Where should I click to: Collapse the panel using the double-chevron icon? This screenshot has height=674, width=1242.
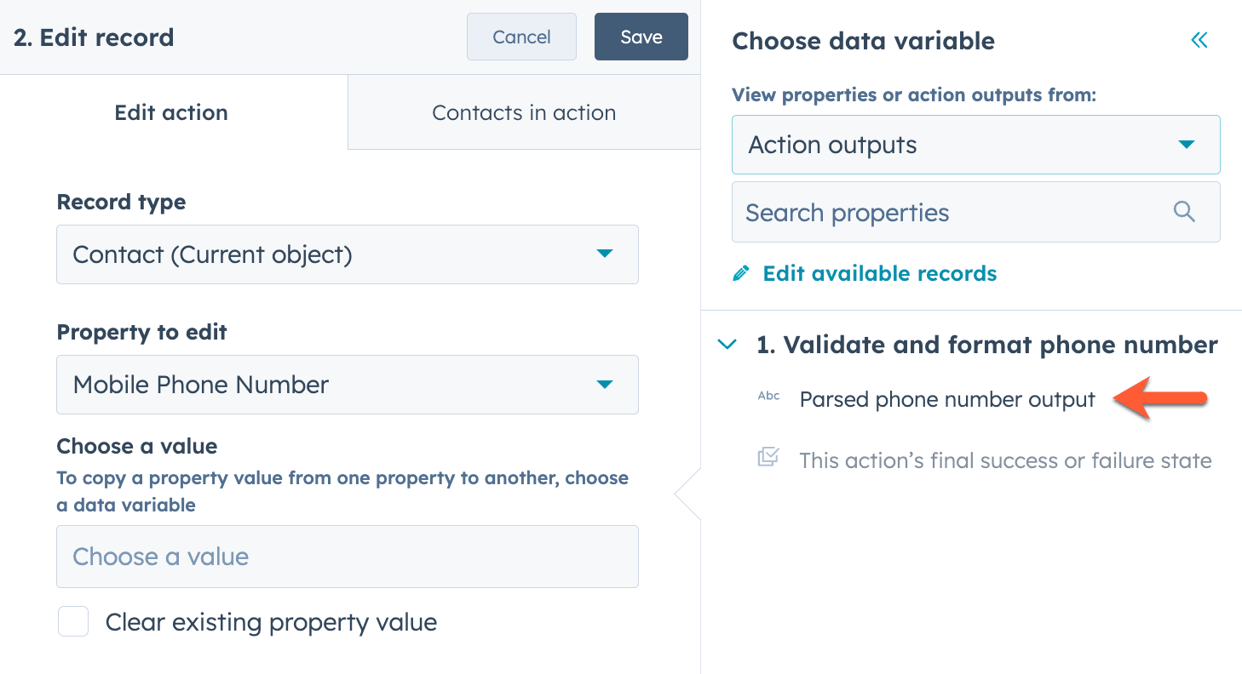pos(1200,39)
